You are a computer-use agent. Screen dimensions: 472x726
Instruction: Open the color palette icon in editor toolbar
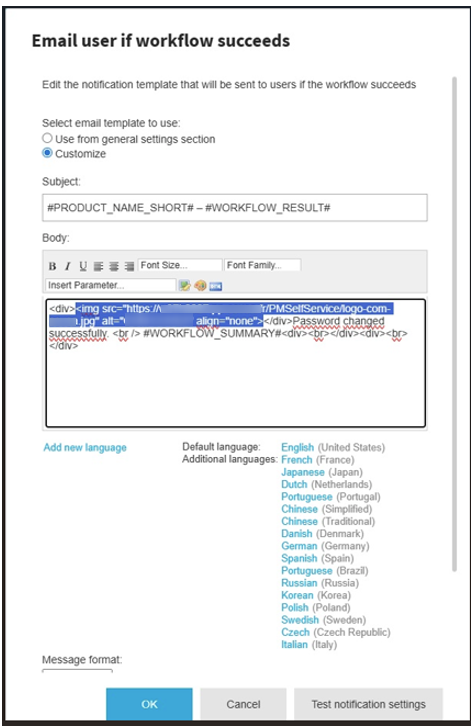(x=200, y=286)
